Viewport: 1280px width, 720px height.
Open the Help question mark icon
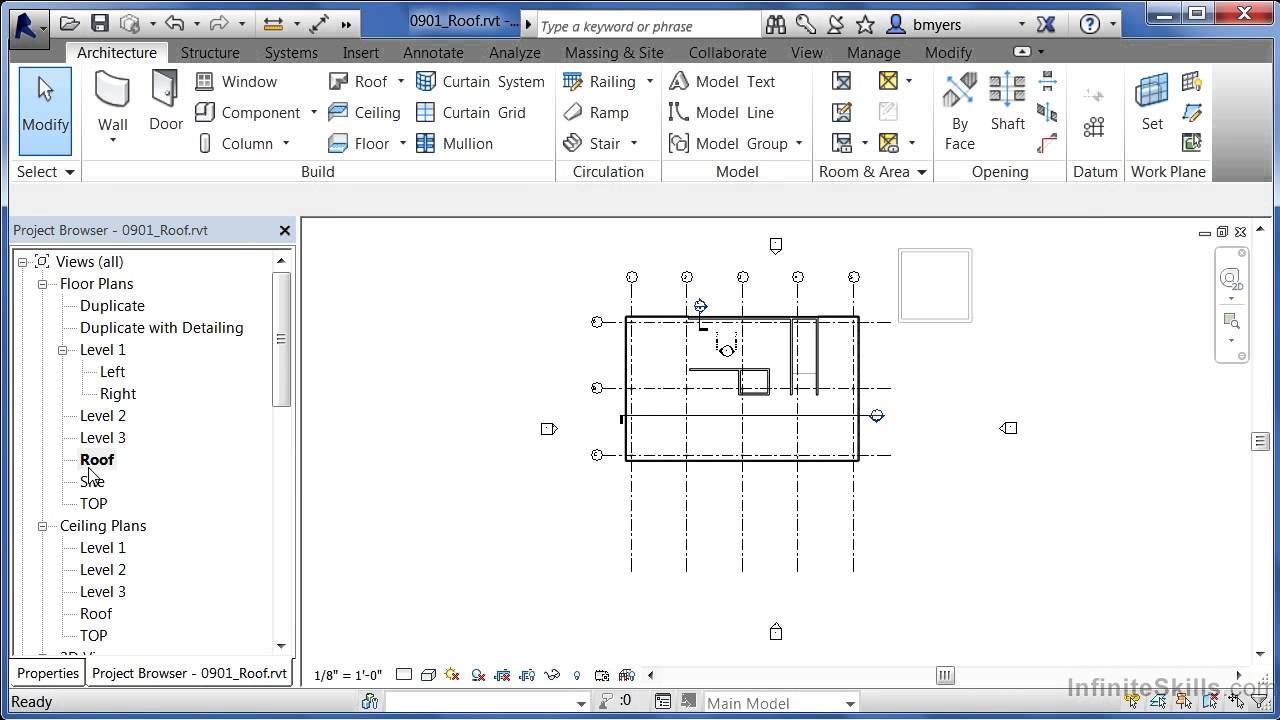1090,24
